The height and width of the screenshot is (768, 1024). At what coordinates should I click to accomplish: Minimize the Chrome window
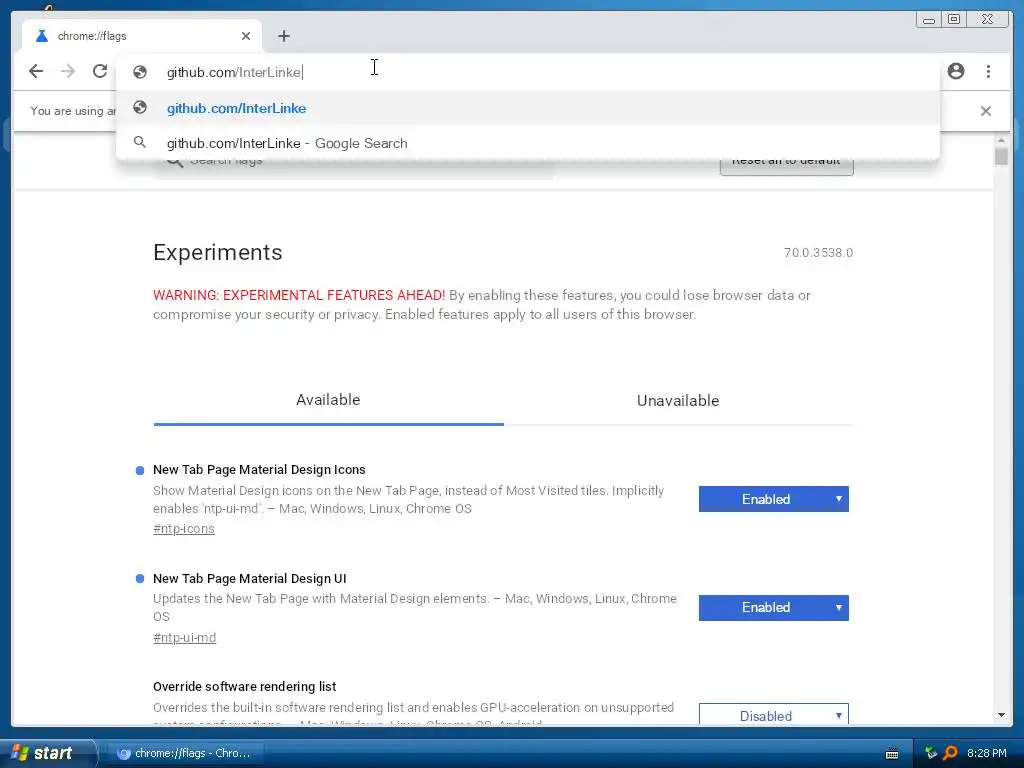click(929, 20)
